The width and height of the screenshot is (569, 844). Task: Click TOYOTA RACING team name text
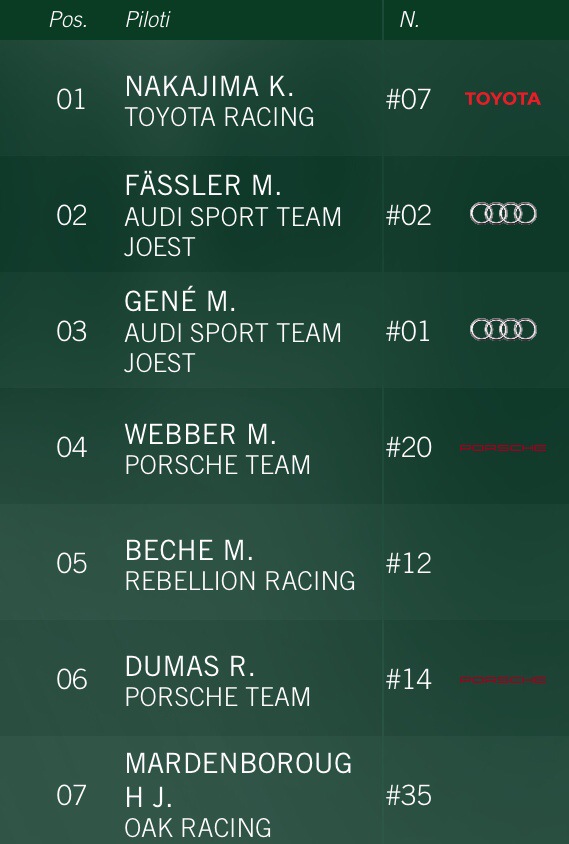220,117
